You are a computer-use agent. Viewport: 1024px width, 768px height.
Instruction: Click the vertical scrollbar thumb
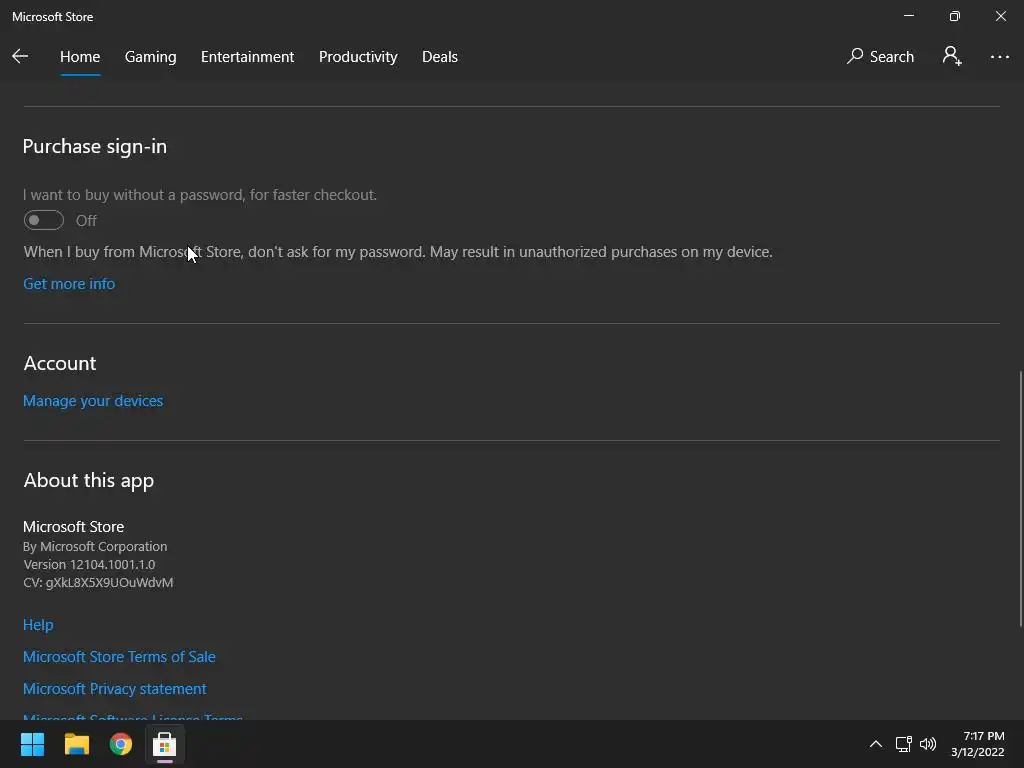click(1021, 499)
